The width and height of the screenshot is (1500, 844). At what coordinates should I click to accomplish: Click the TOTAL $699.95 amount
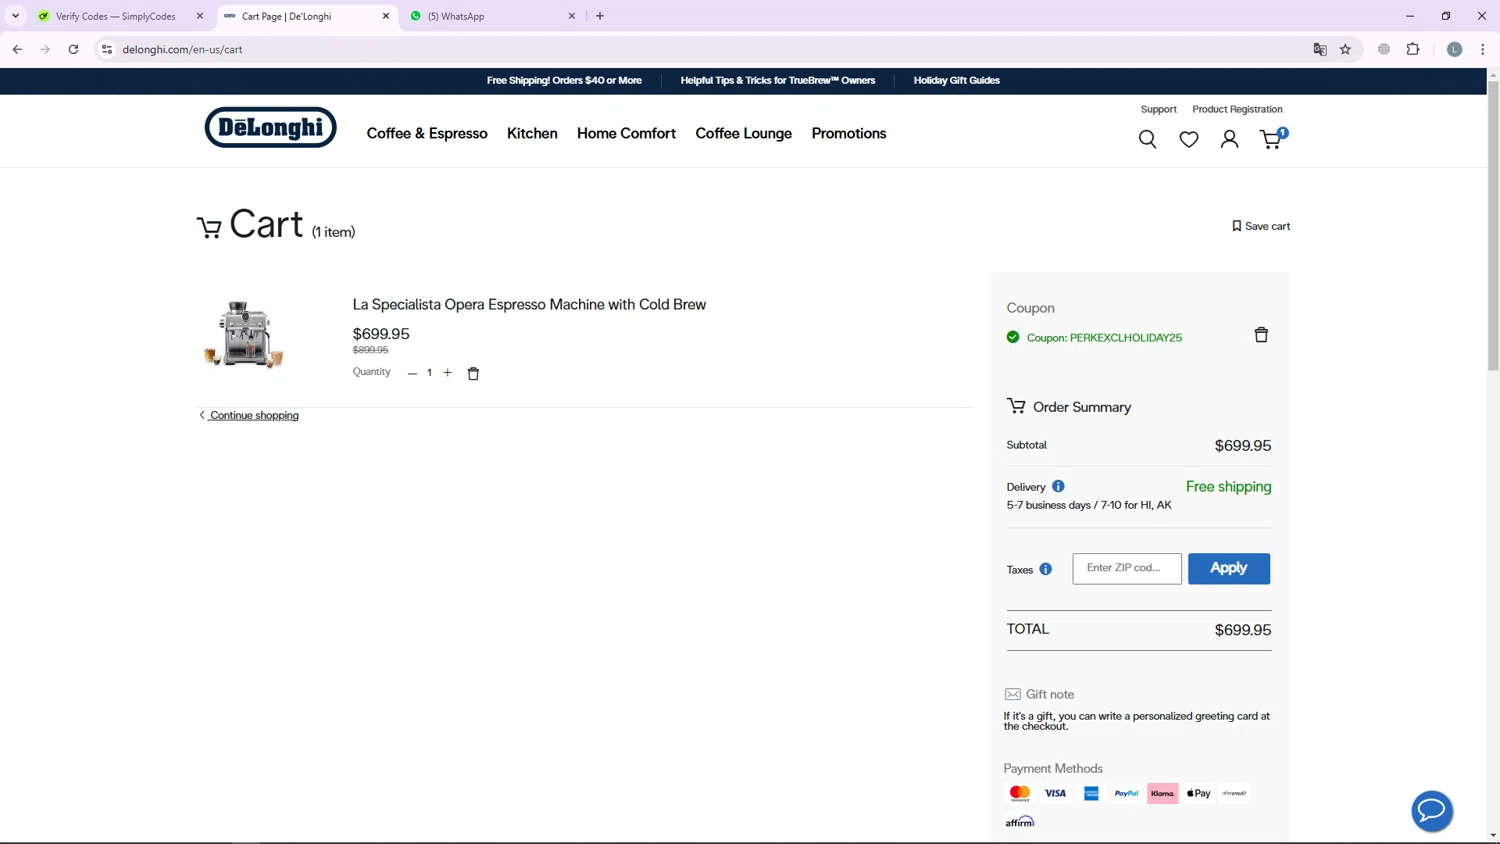click(x=1242, y=630)
